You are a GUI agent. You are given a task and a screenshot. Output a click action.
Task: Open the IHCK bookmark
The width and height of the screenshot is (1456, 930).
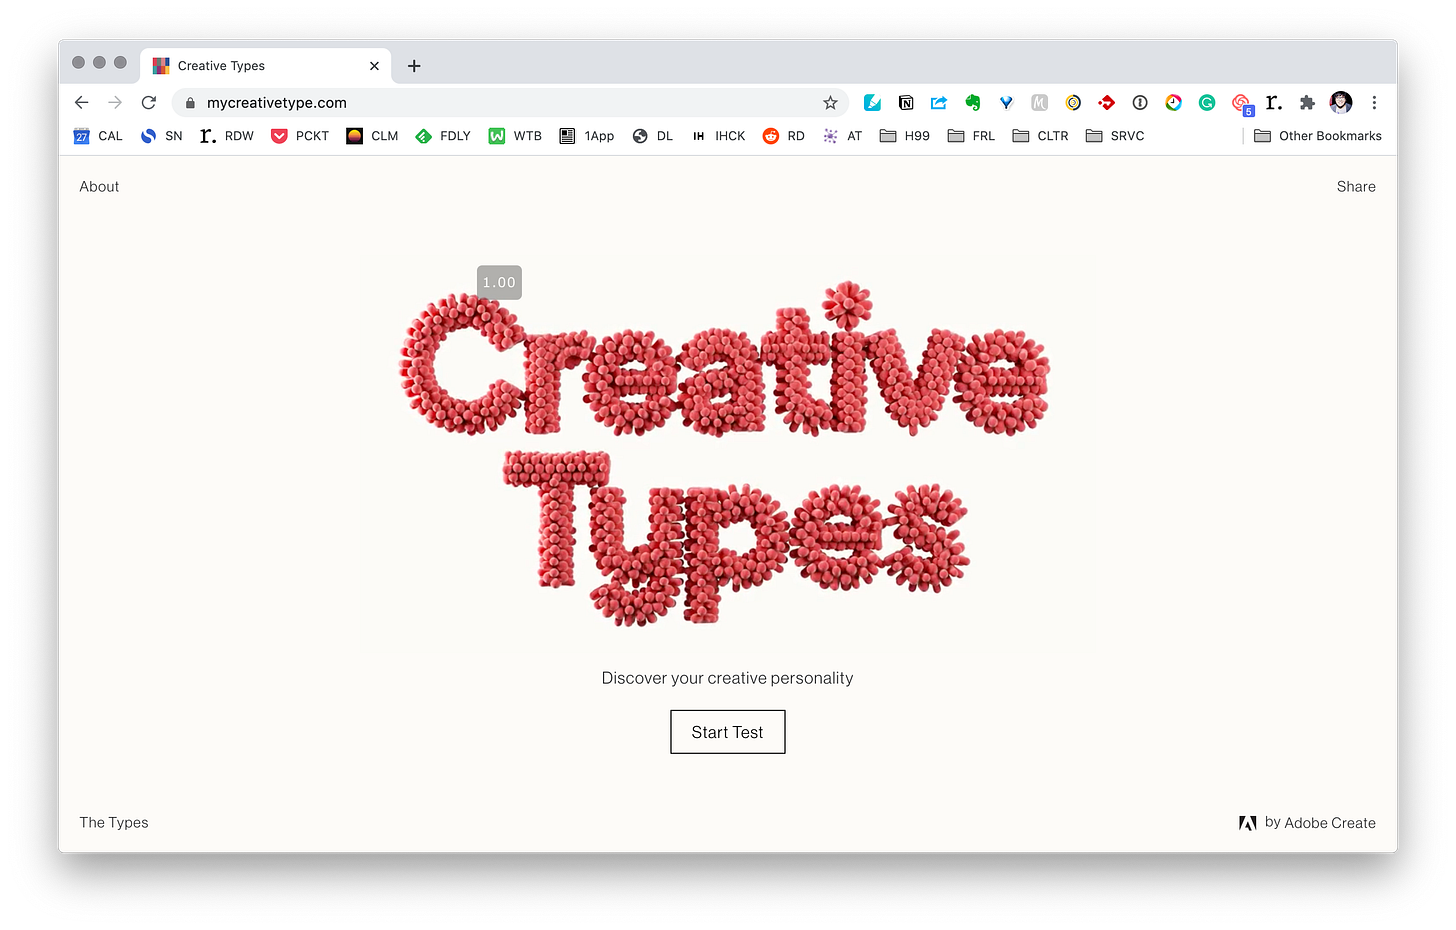tap(718, 136)
